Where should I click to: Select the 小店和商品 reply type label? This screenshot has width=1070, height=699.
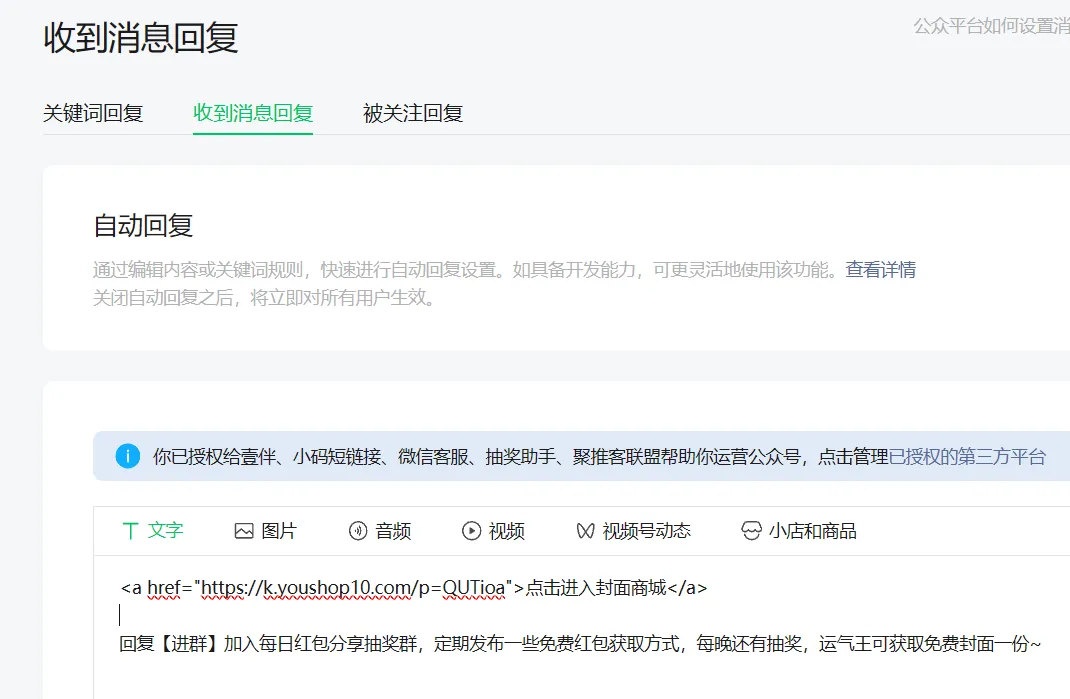[x=813, y=530]
